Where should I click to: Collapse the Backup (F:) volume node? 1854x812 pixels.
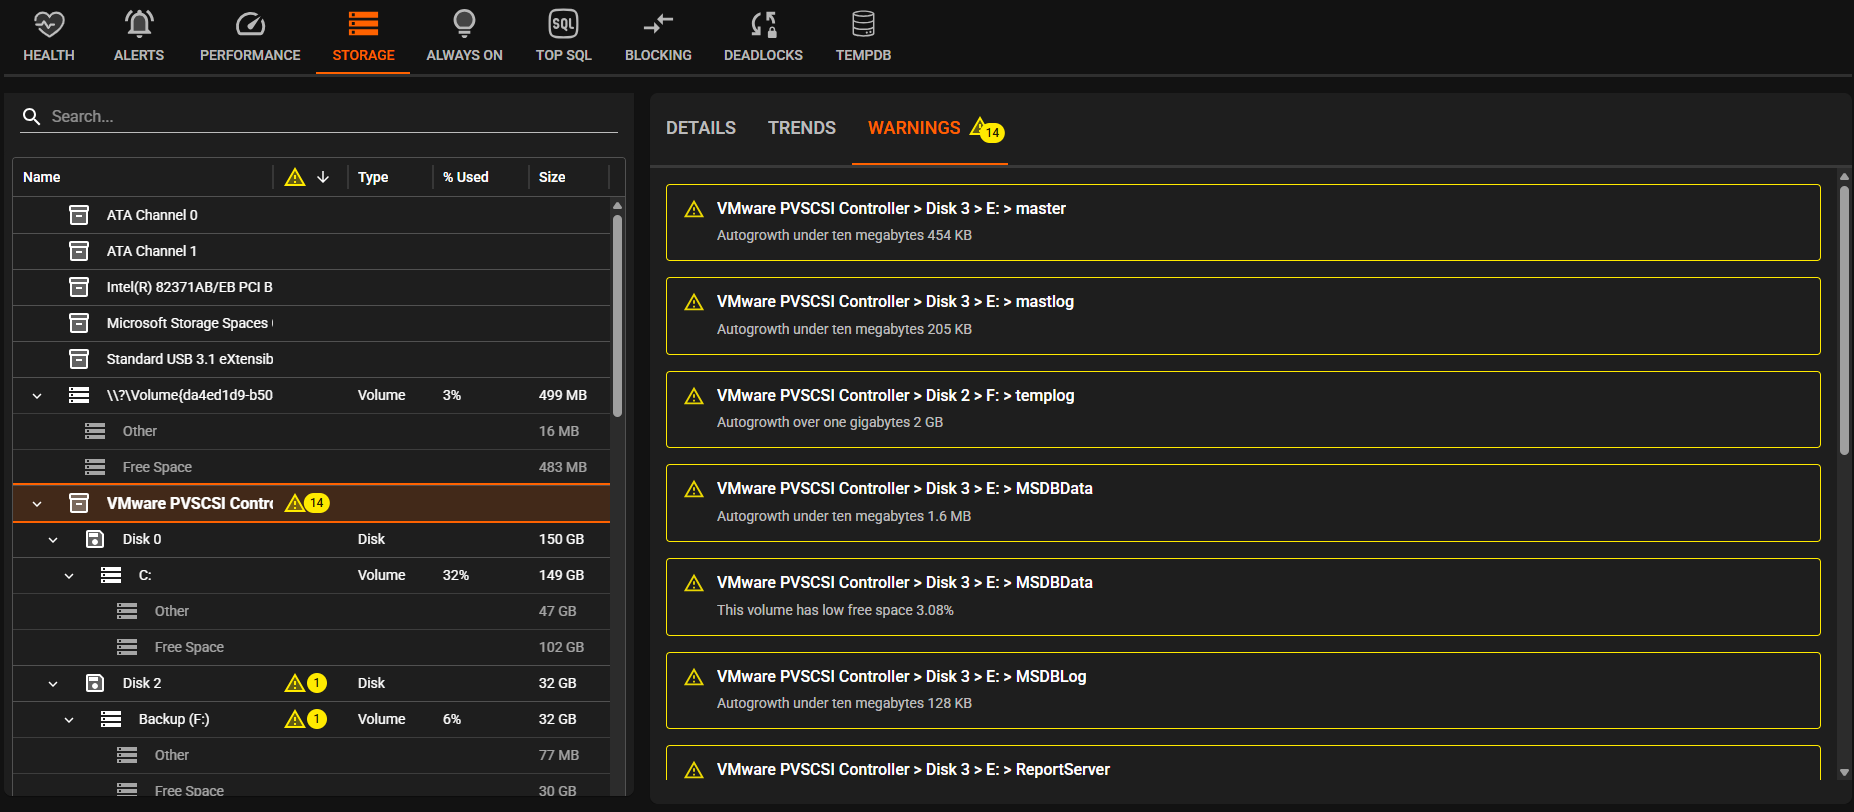69,720
